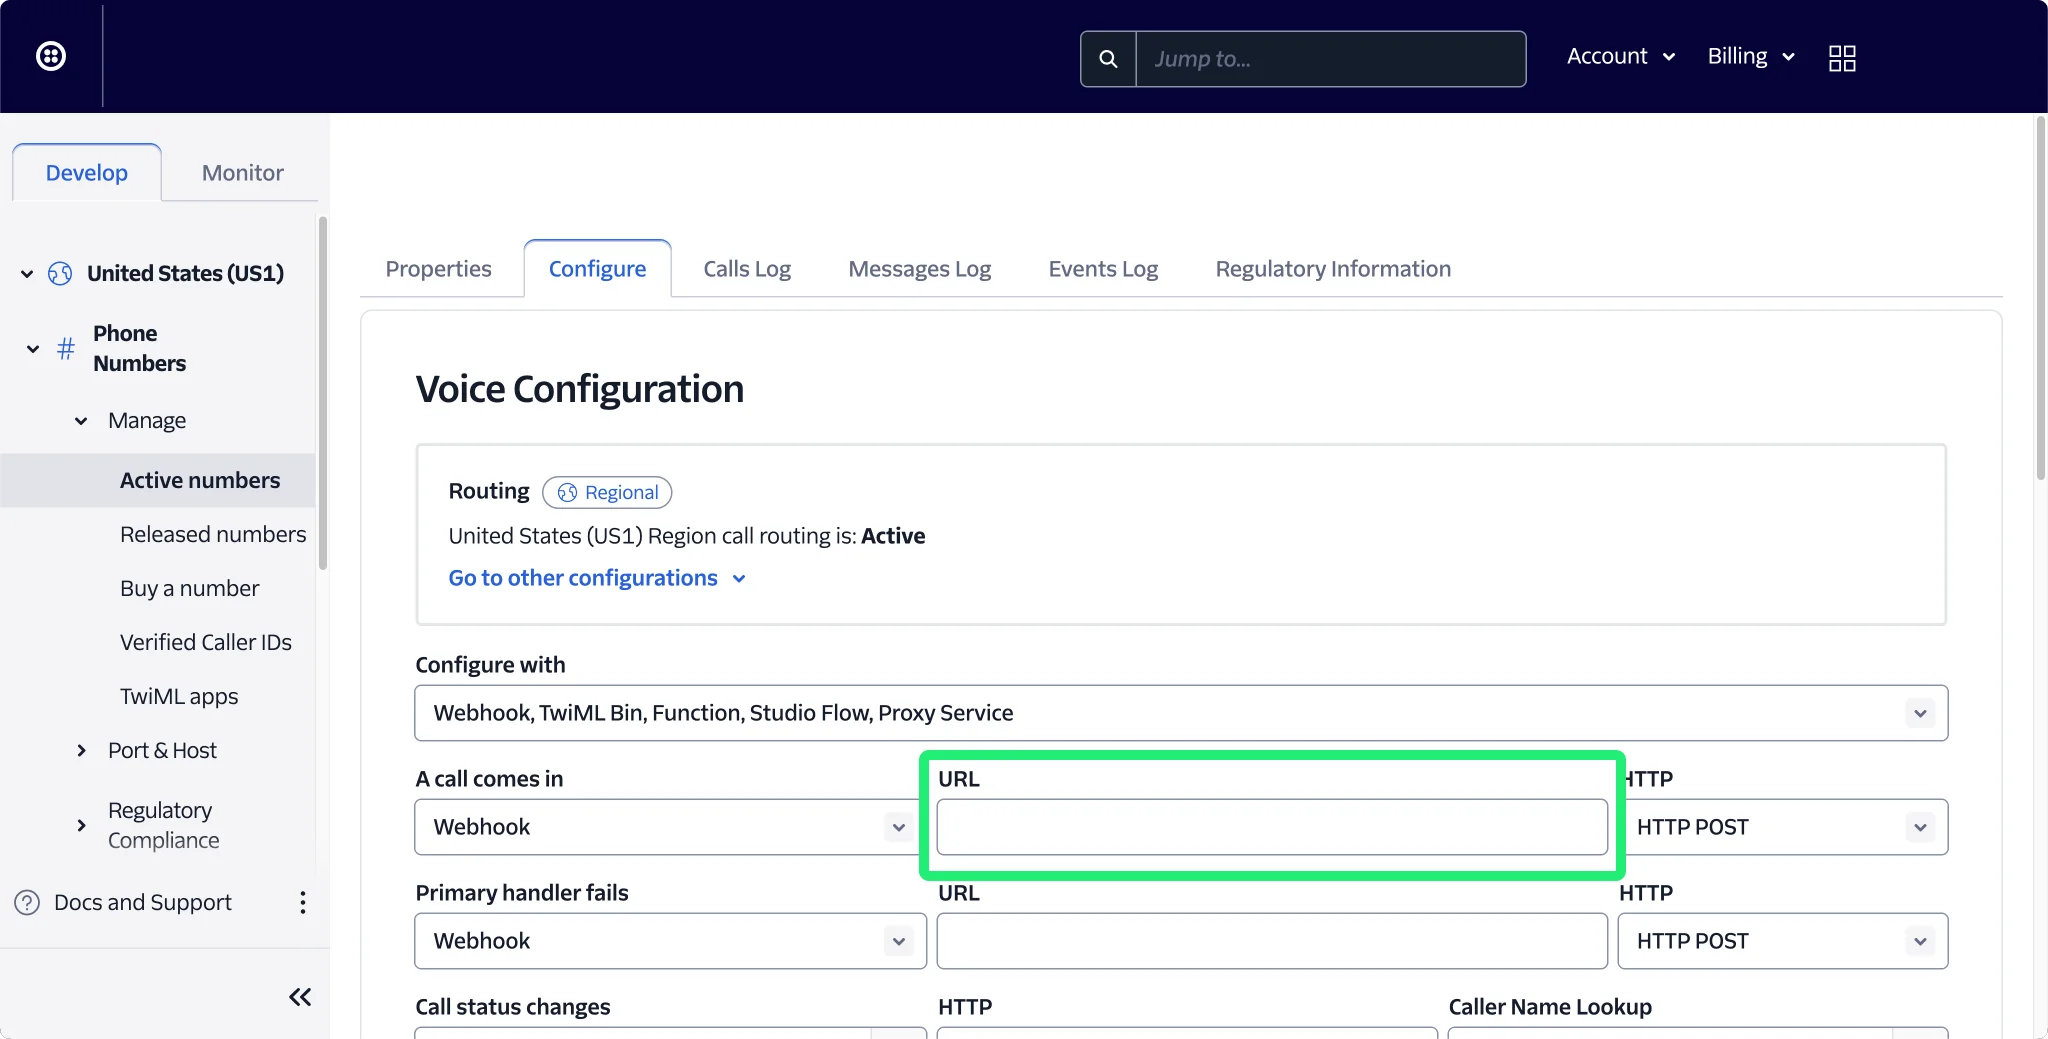Image resolution: width=2048 pixels, height=1039 pixels.
Task: Click the search magnifier icon
Action: pyautogui.click(x=1107, y=58)
